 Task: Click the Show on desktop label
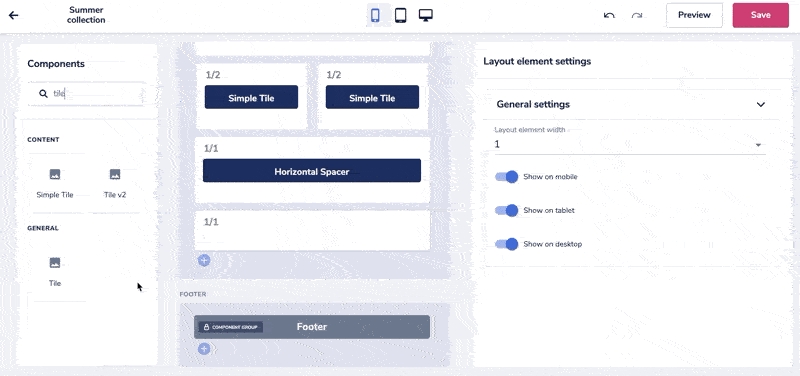pyautogui.click(x=553, y=244)
